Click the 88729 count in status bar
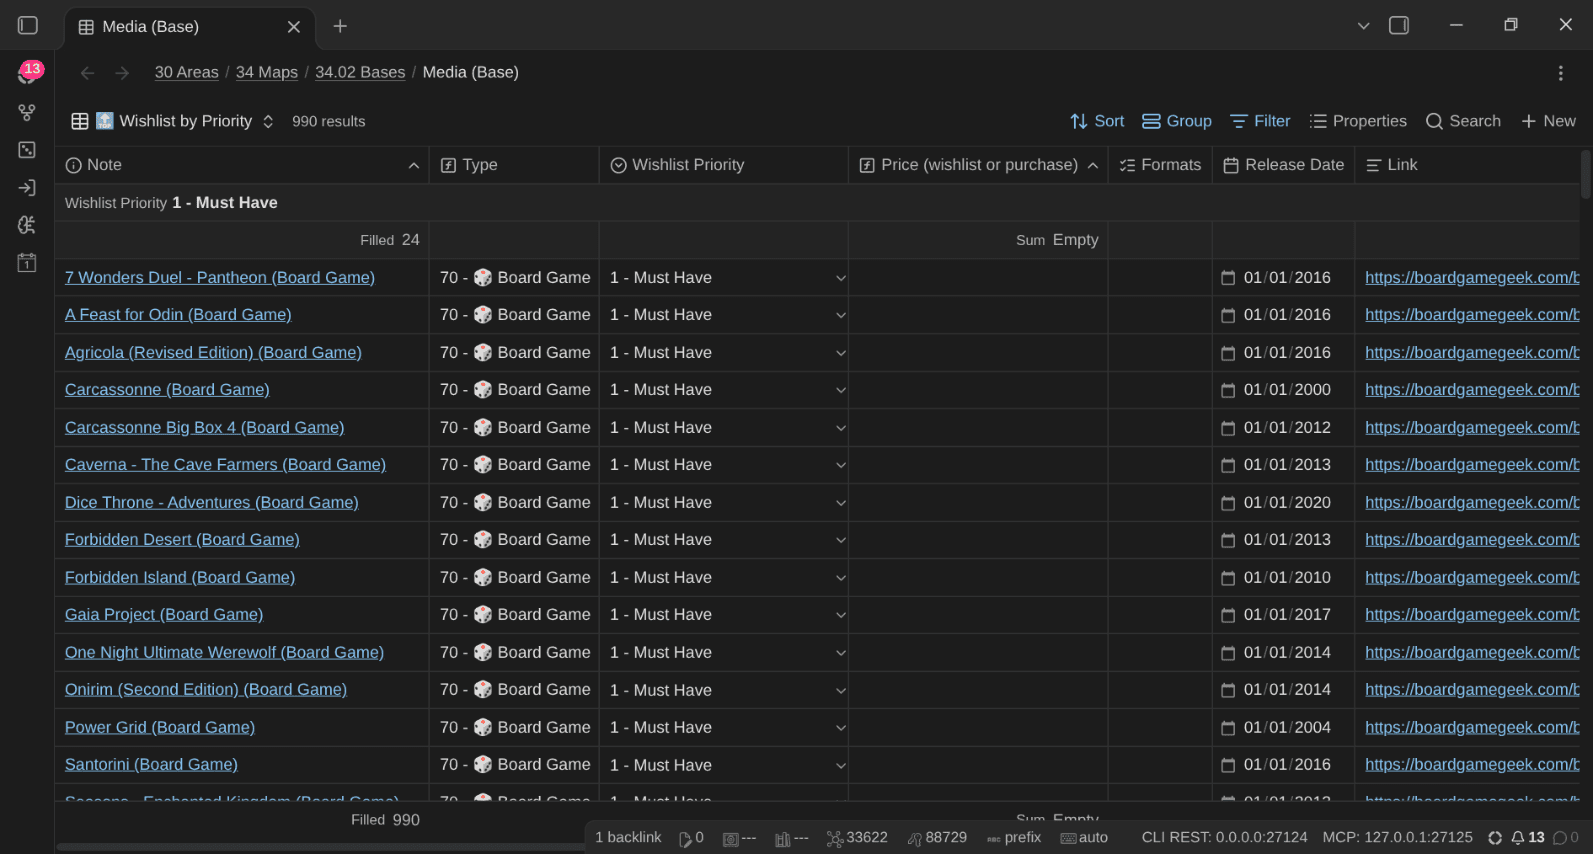The width and height of the screenshot is (1593, 854). [x=937, y=838]
